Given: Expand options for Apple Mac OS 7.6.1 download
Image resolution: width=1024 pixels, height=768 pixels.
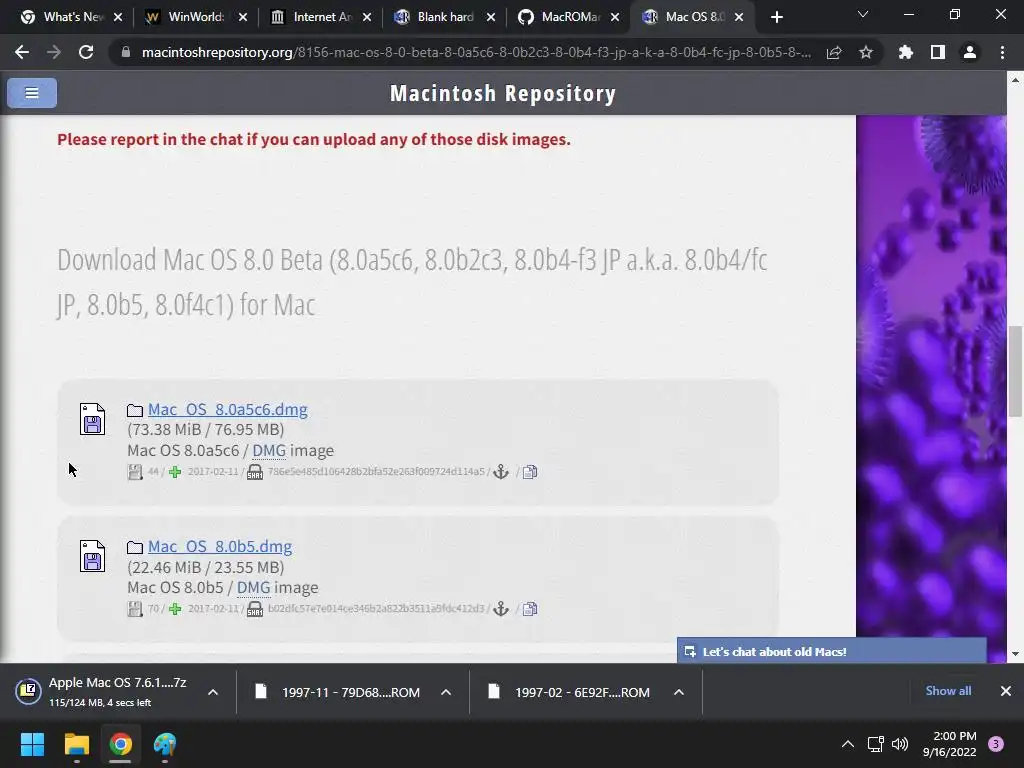Looking at the screenshot, I should click(213, 692).
